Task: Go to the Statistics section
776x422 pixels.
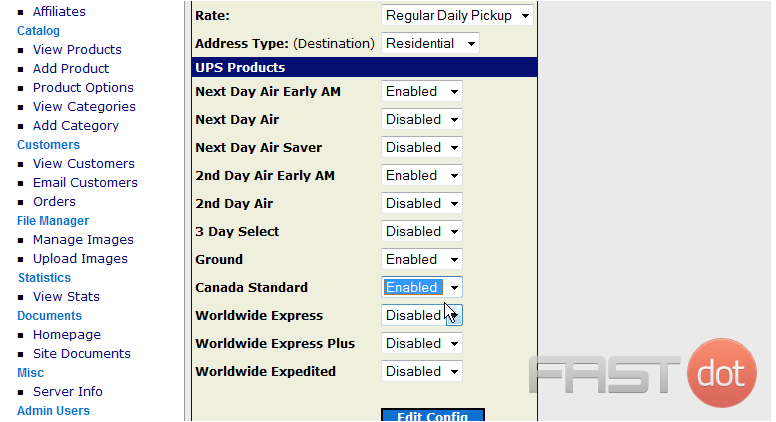Action: (45, 278)
